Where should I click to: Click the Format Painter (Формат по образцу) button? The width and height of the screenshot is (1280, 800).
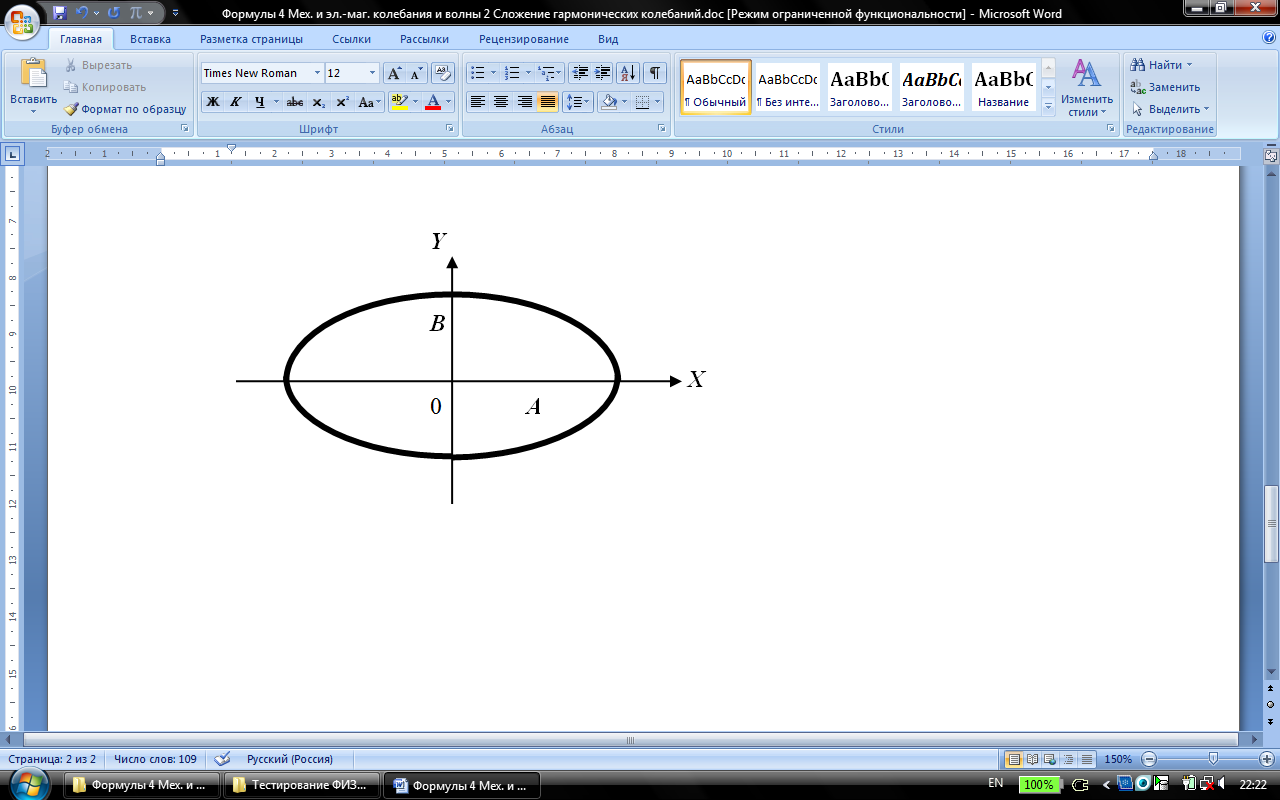[125, 109]
